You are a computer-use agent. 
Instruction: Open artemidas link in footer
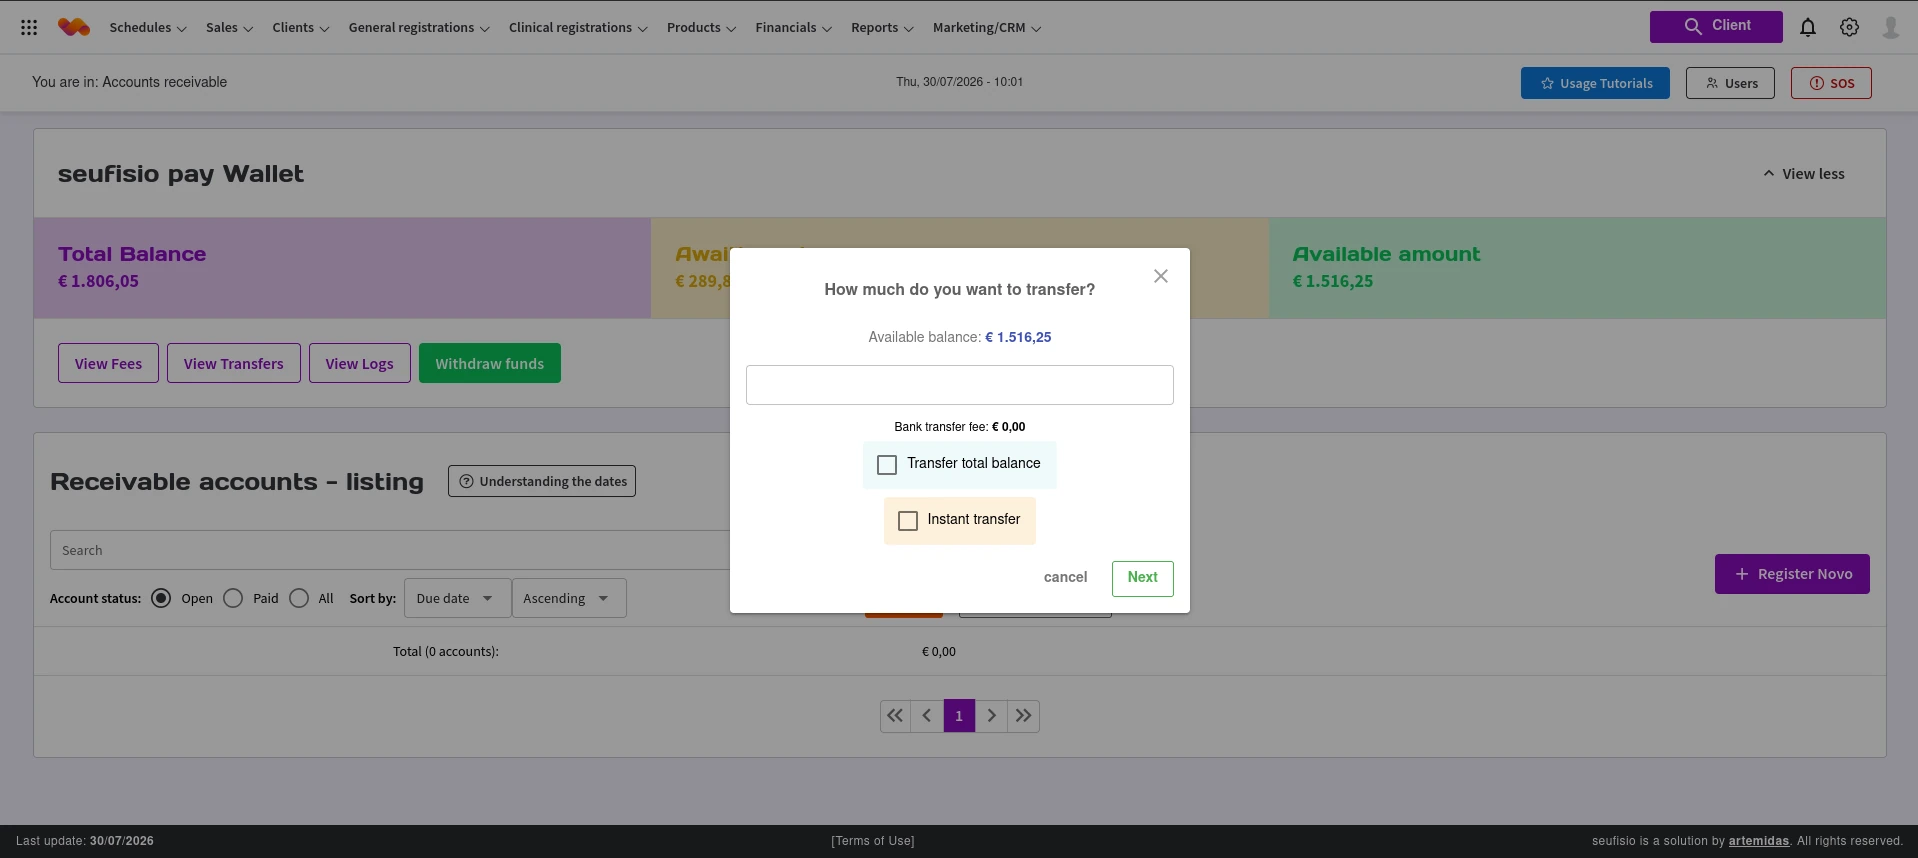(1759, 841)
